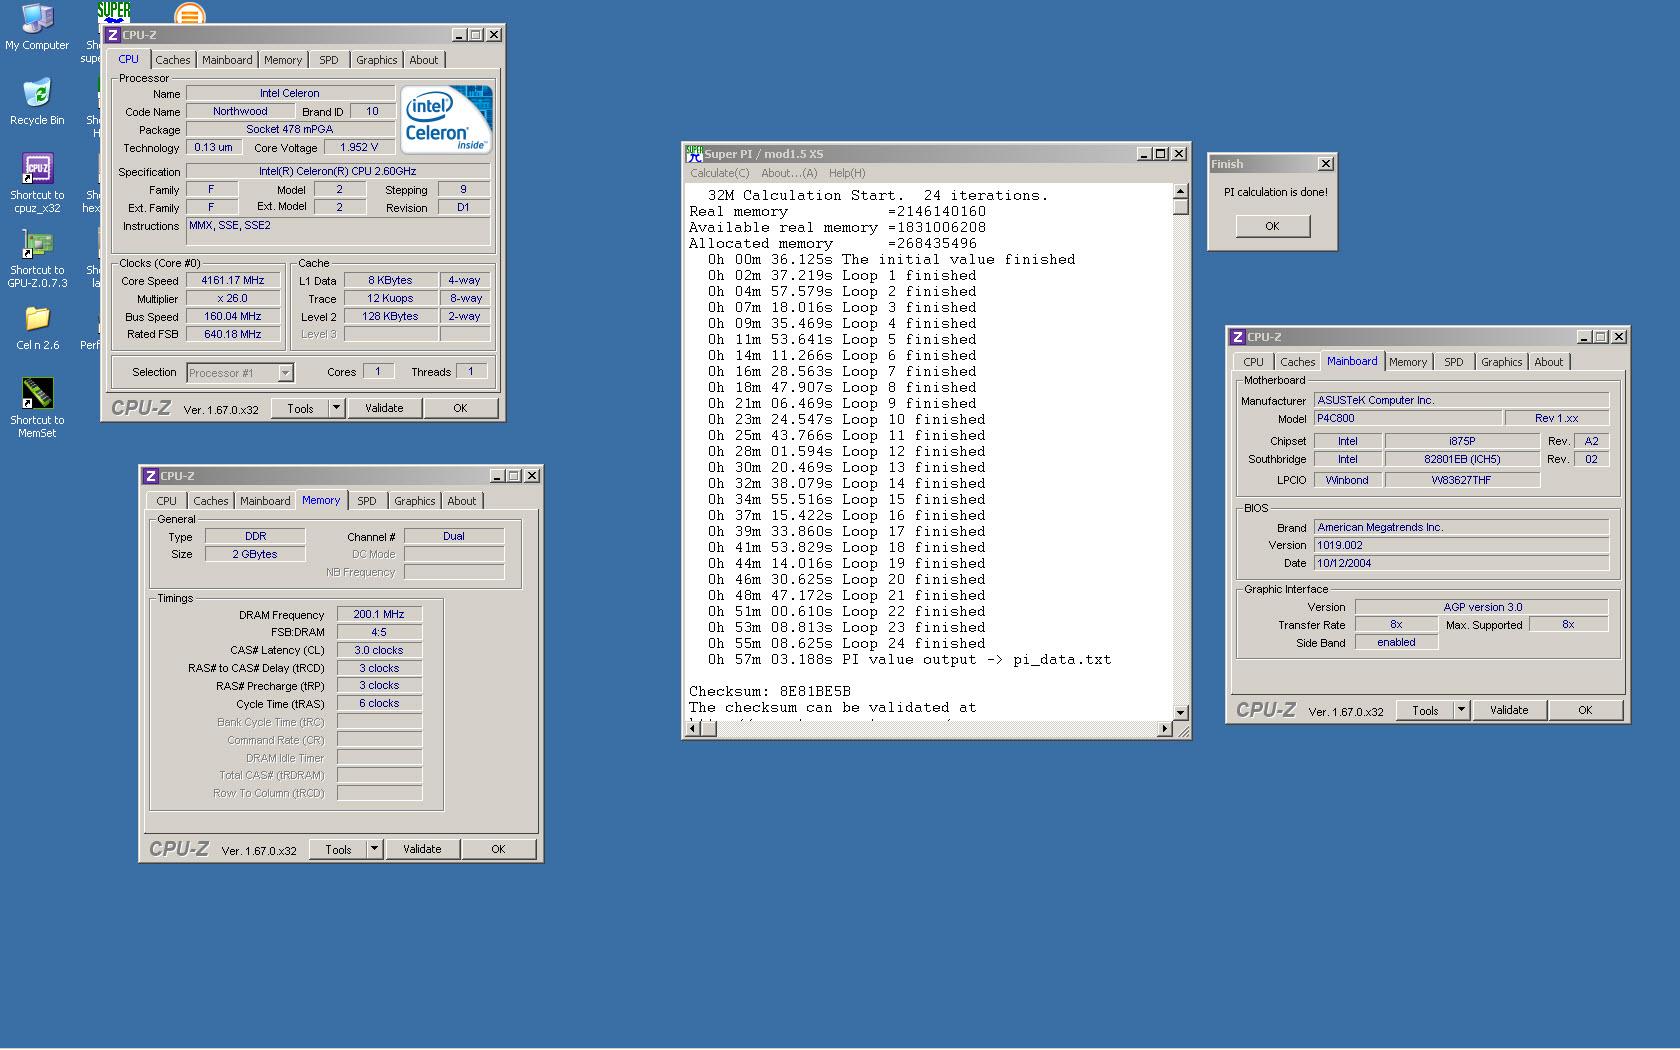1680x1050 pixels.
Task: Select the Shortcut to cpuz_x32 icon
Action: [x=37, y=183]
